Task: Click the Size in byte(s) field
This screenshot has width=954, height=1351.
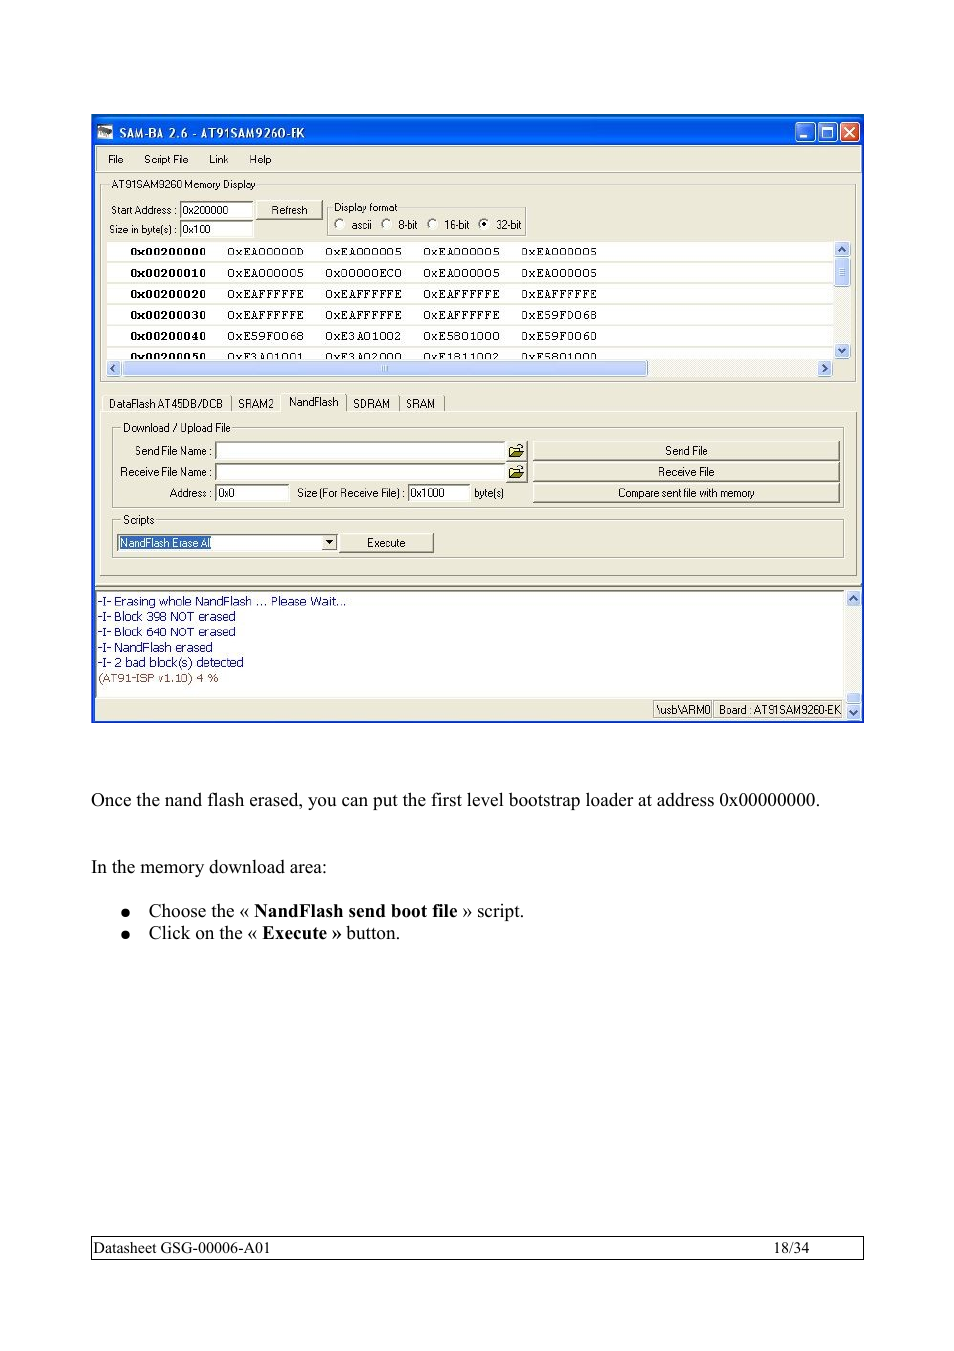Action: (216, 229)
